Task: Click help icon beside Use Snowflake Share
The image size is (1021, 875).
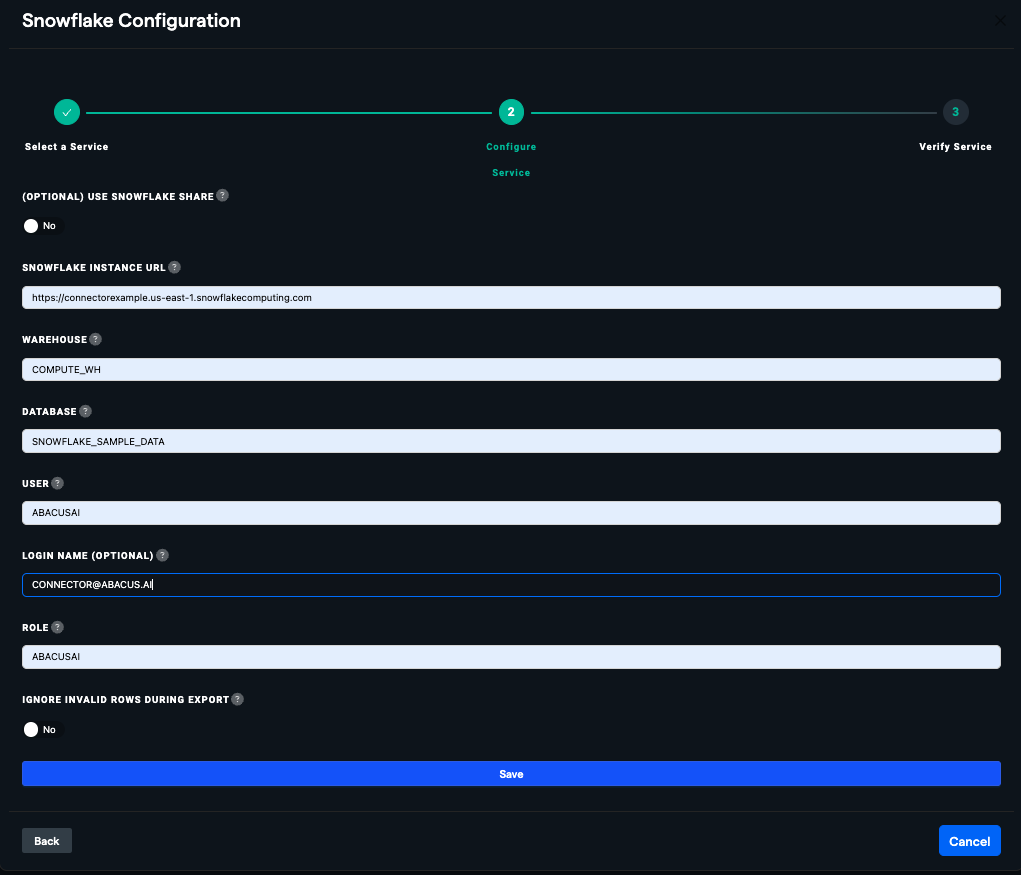Action: [x=222, y=196]
